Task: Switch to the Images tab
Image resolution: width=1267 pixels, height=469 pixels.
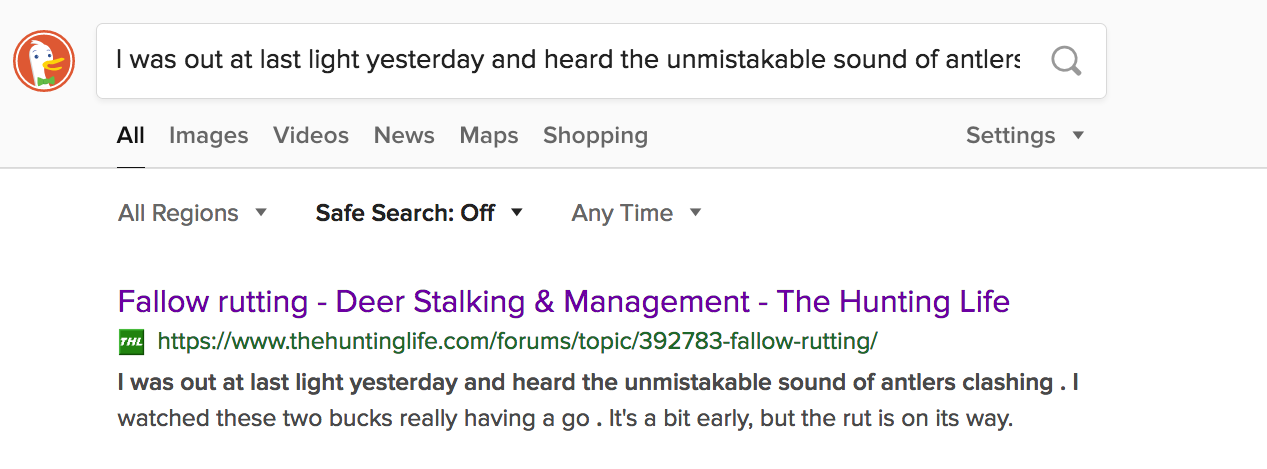Action: point(208,135)
